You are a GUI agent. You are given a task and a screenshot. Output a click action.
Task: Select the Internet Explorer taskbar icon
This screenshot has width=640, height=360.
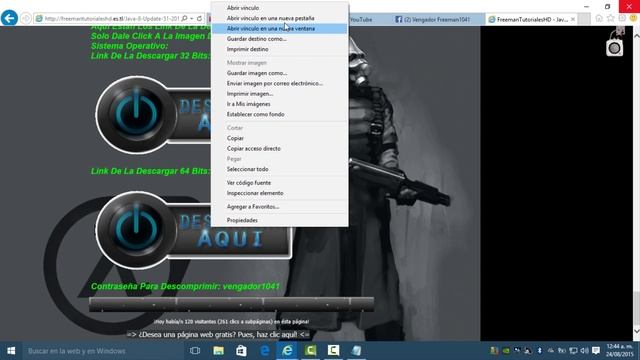(x=287, y=351)
